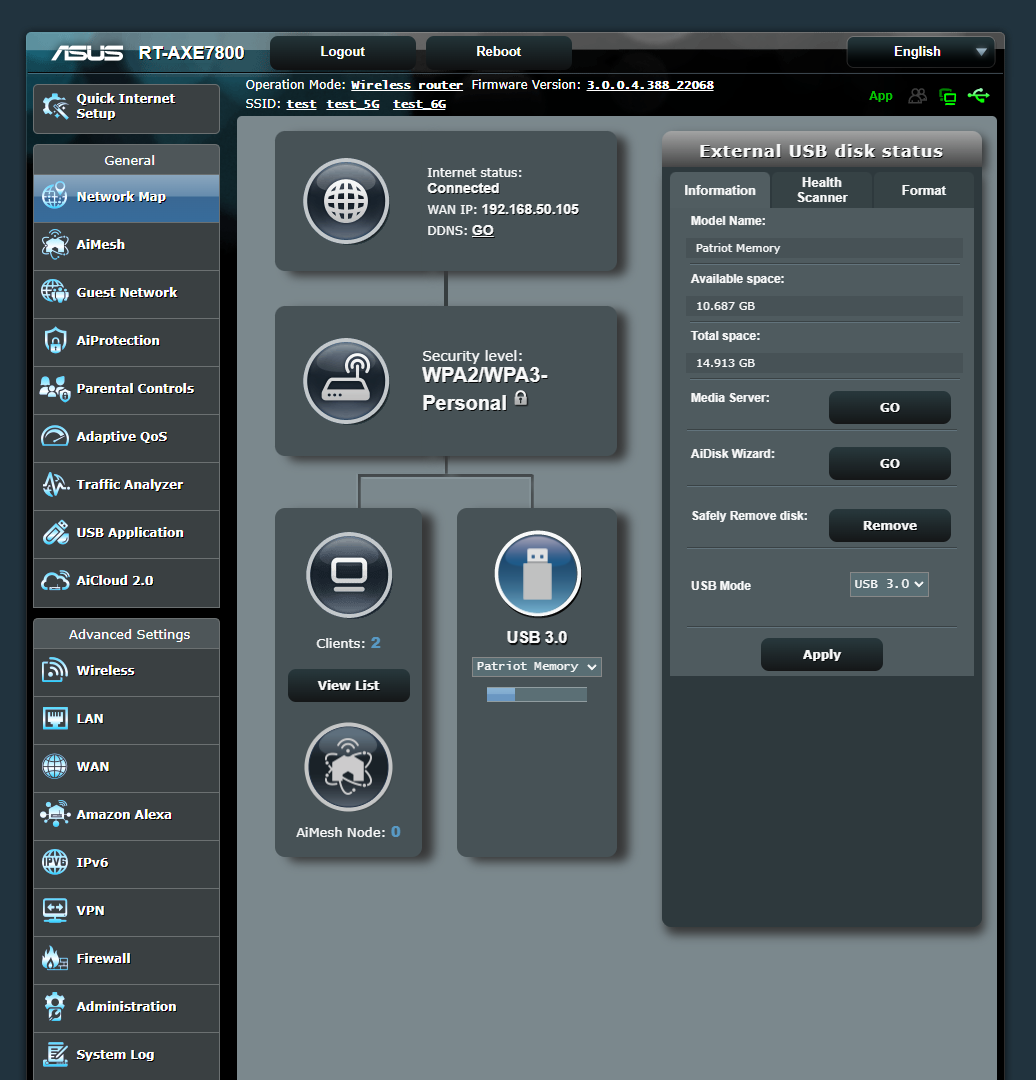Click the Wireless settings icon
This screenshot has height=1080, width=1036.
pos(55,670)
